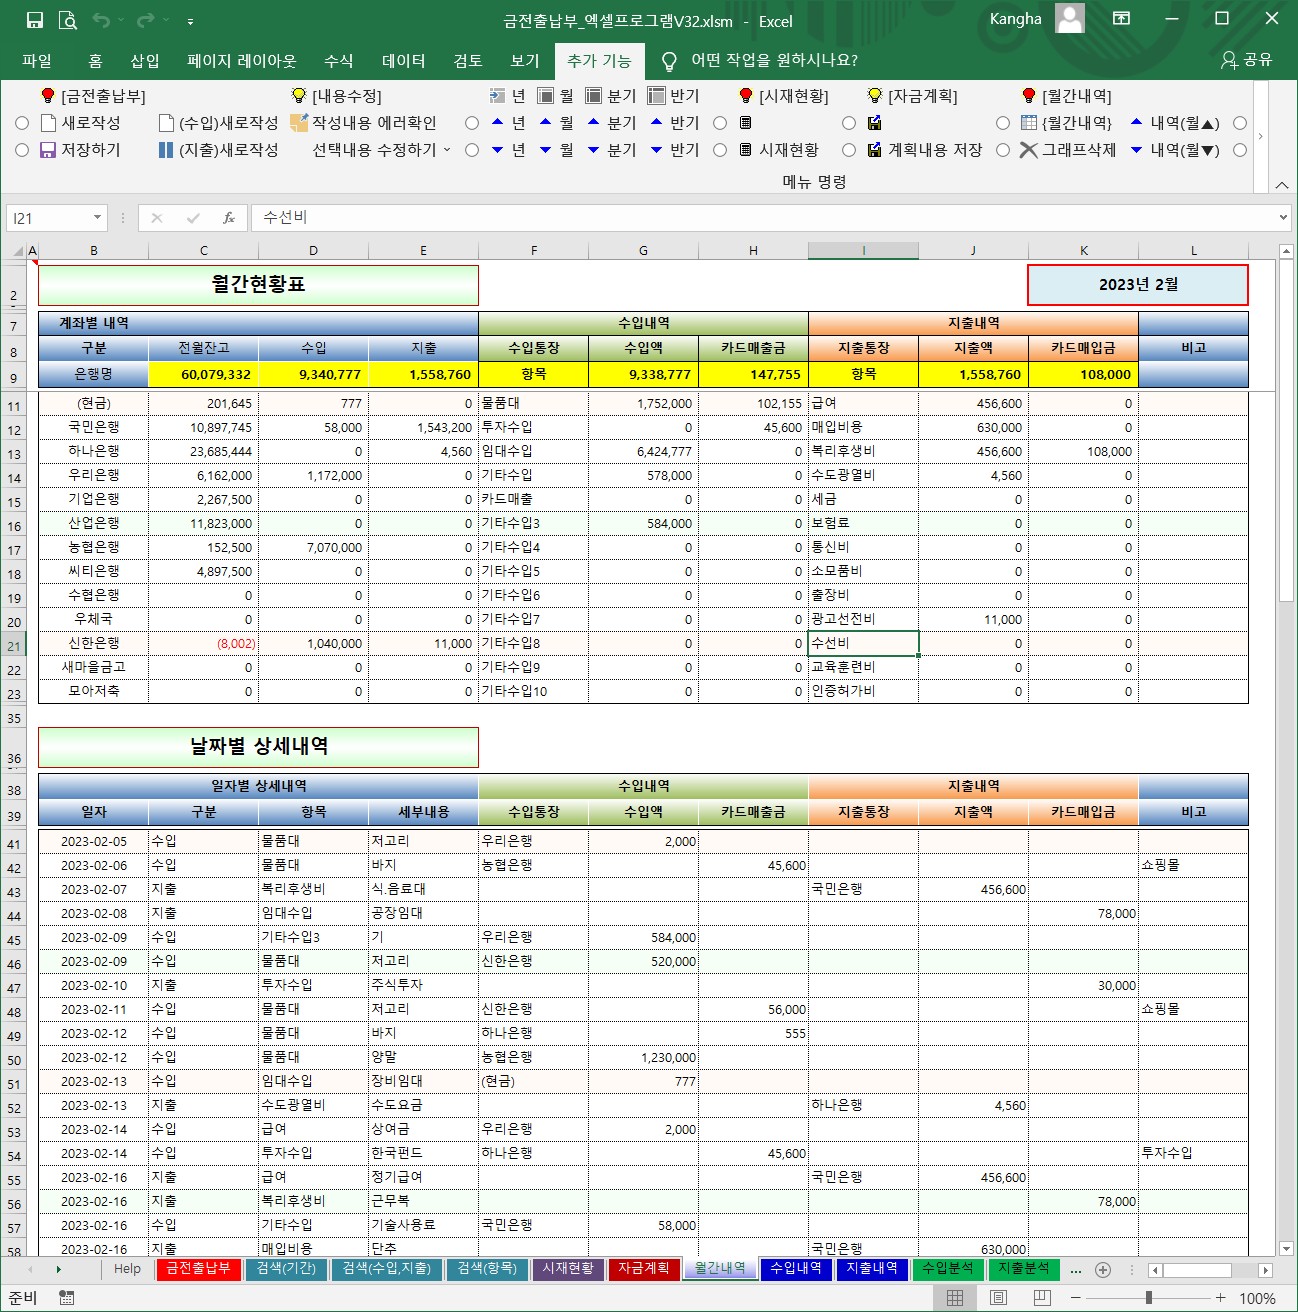Click the 저장하기 floppy disk icon
Screen dimensions: 1298x1312
48,150
